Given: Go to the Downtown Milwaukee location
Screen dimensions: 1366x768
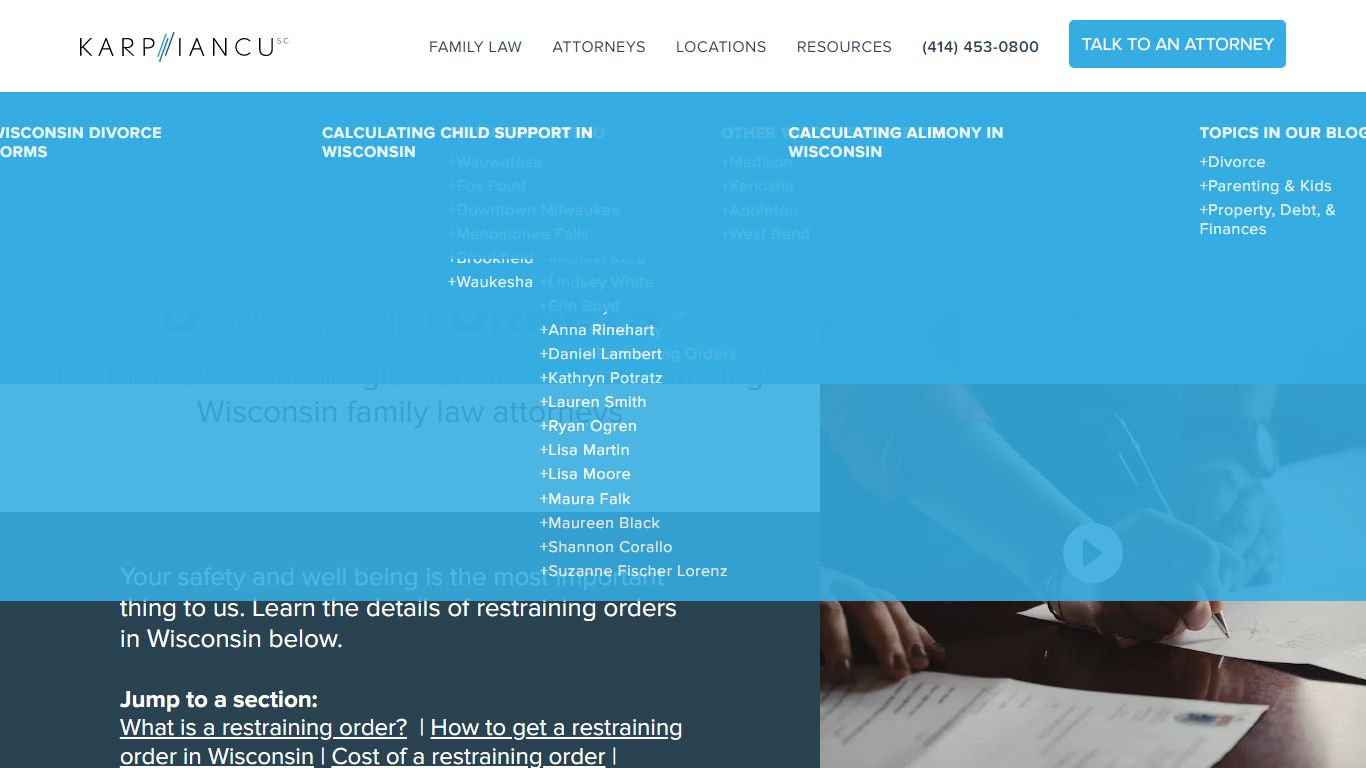Looking at the screenshot, I should point(534,210).
